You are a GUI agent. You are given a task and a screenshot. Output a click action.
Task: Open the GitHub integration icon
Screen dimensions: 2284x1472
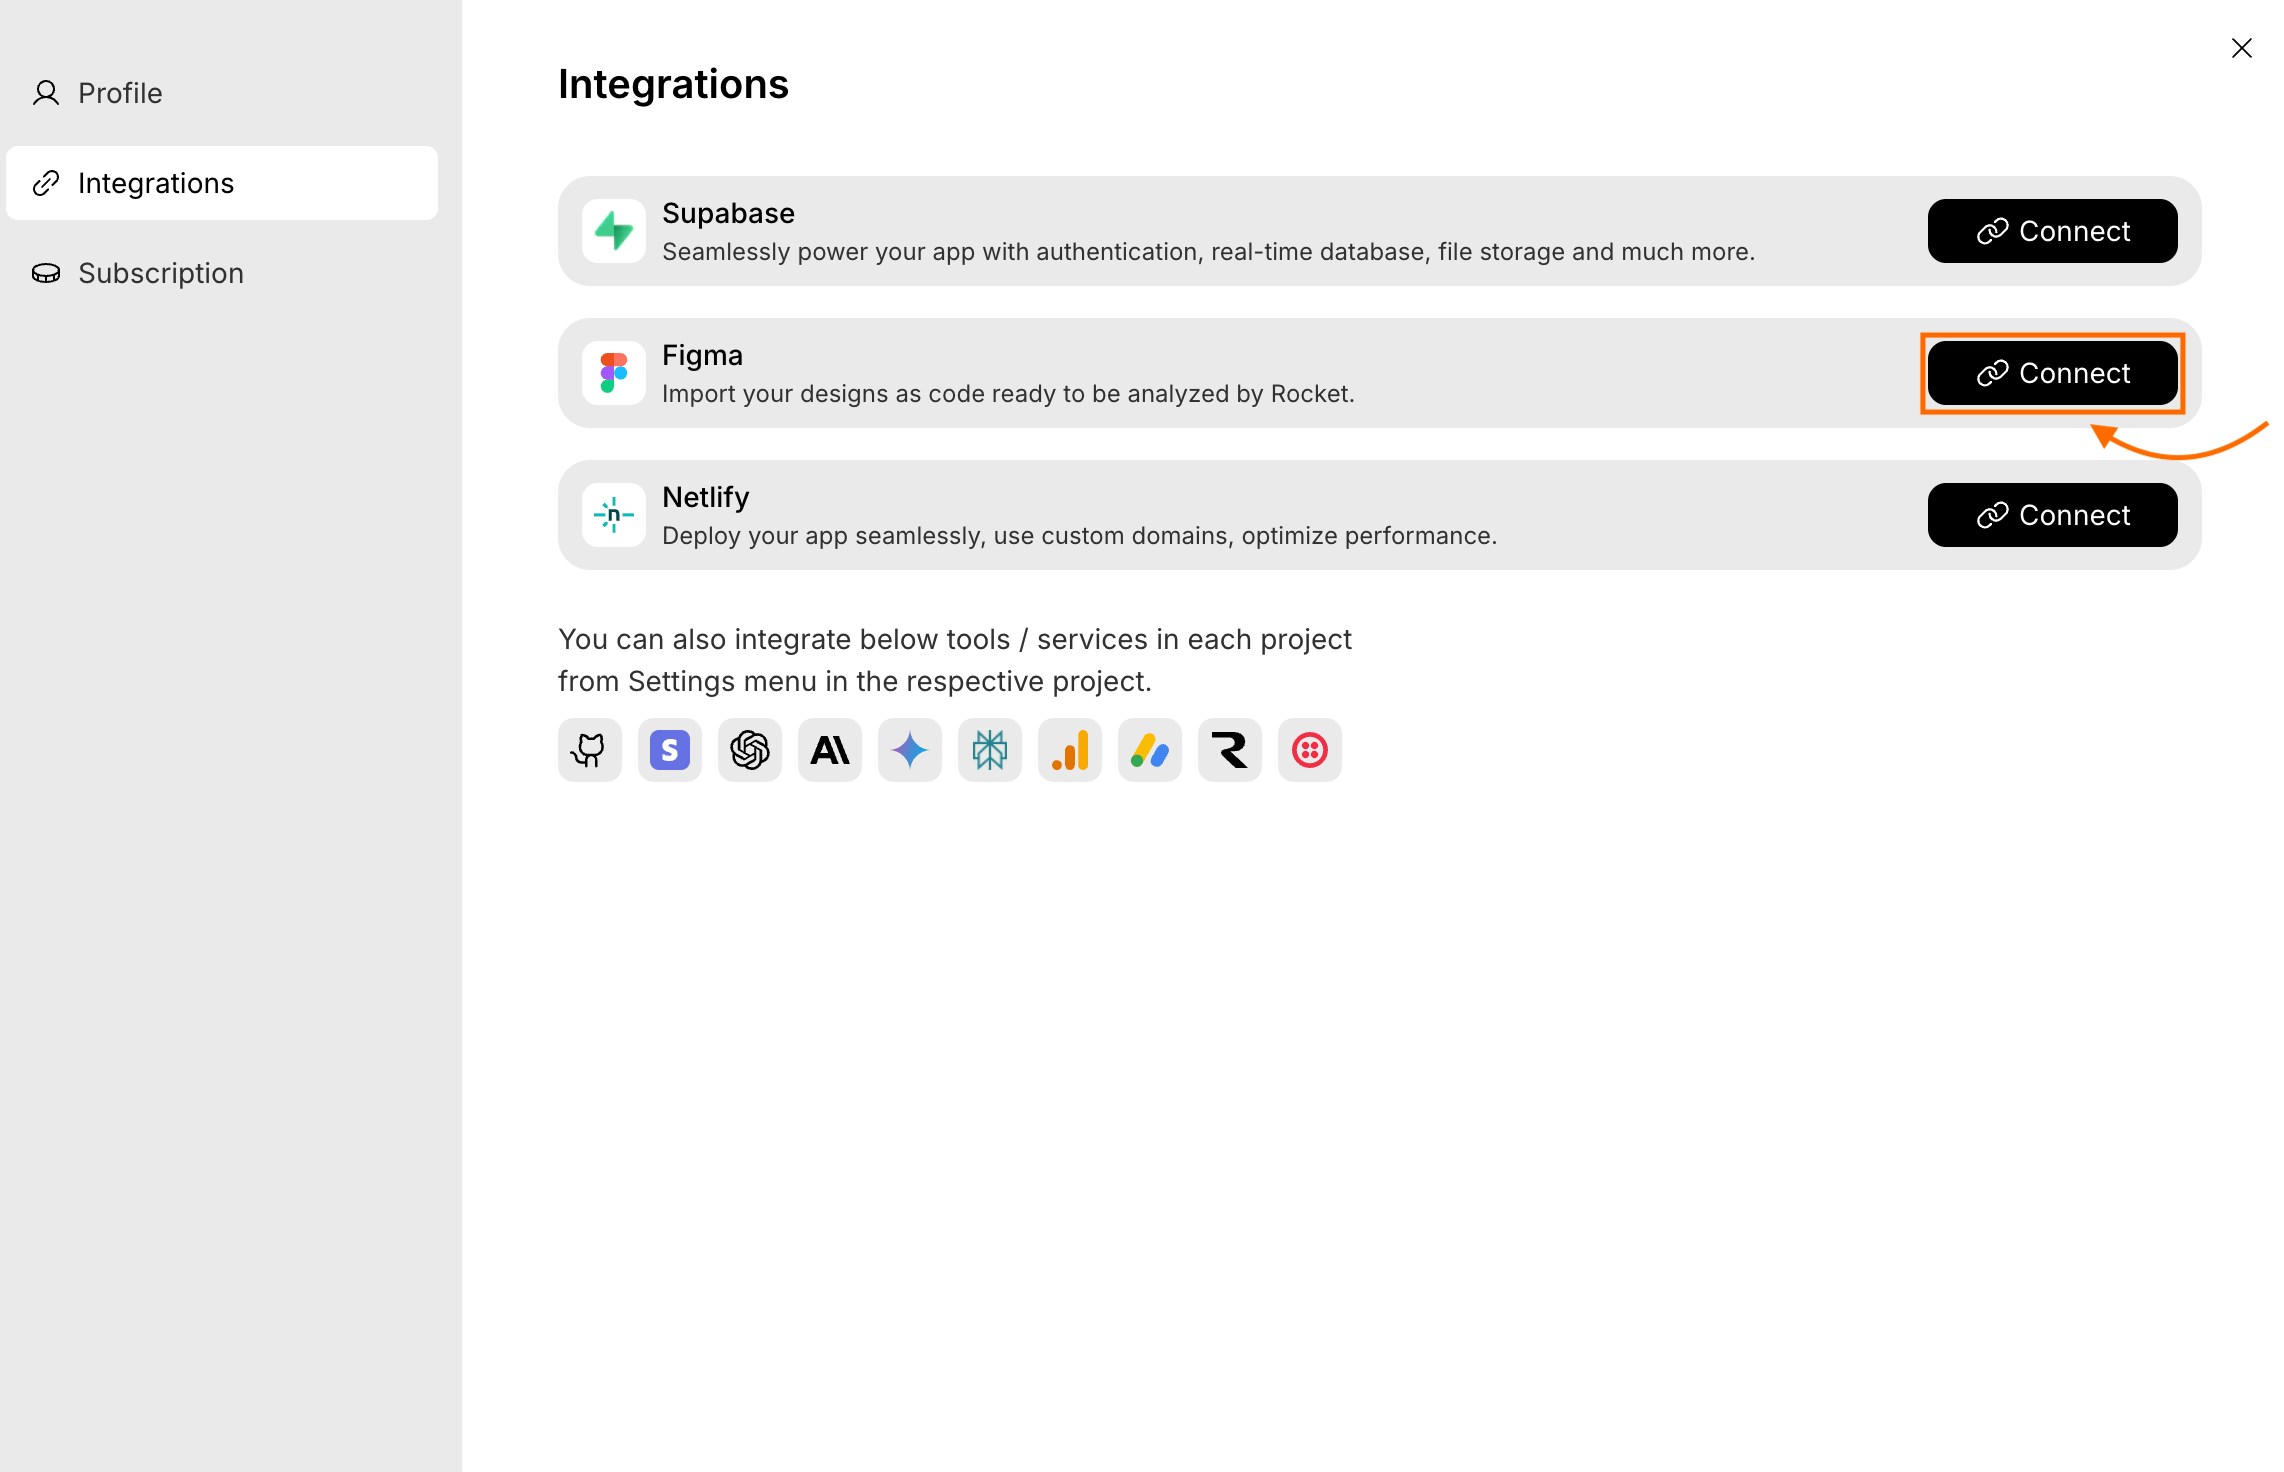tap(589, 750)
